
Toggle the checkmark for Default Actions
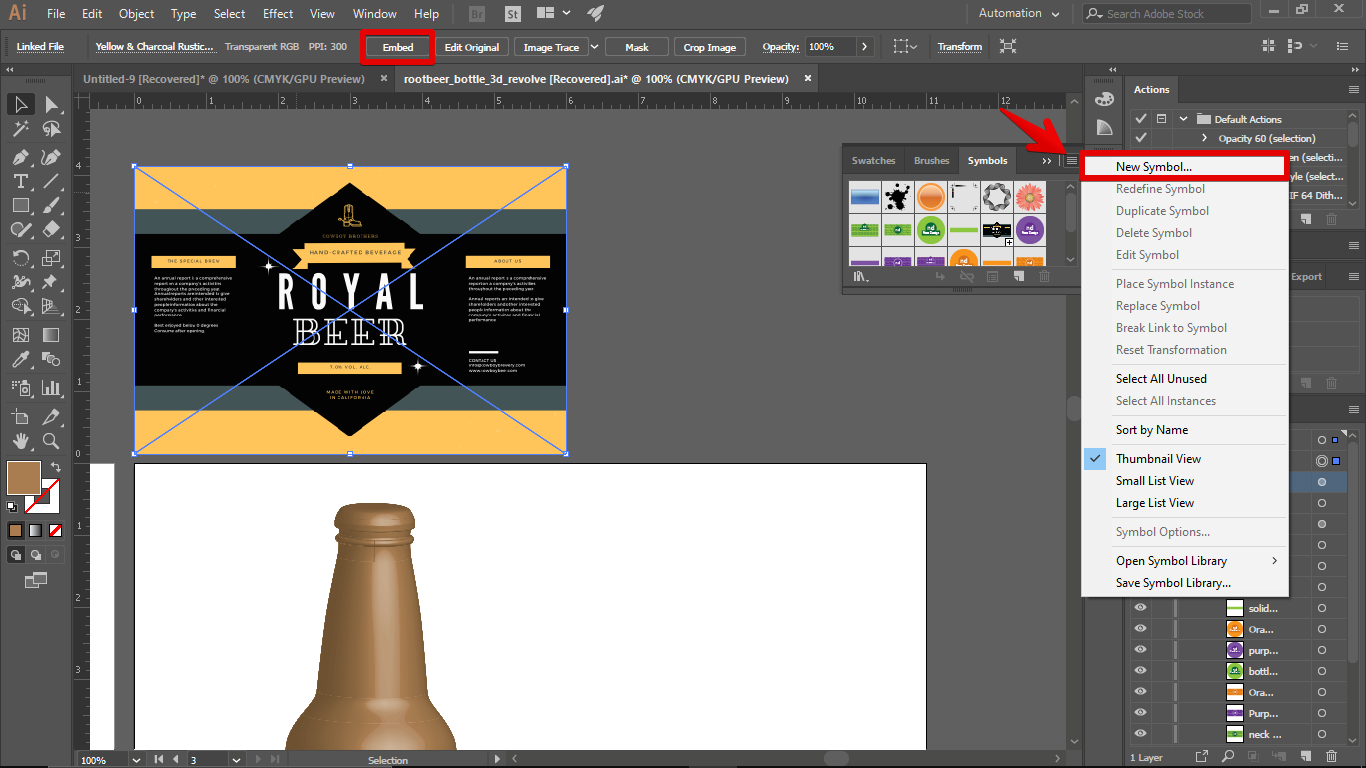tap(1141, 119)
